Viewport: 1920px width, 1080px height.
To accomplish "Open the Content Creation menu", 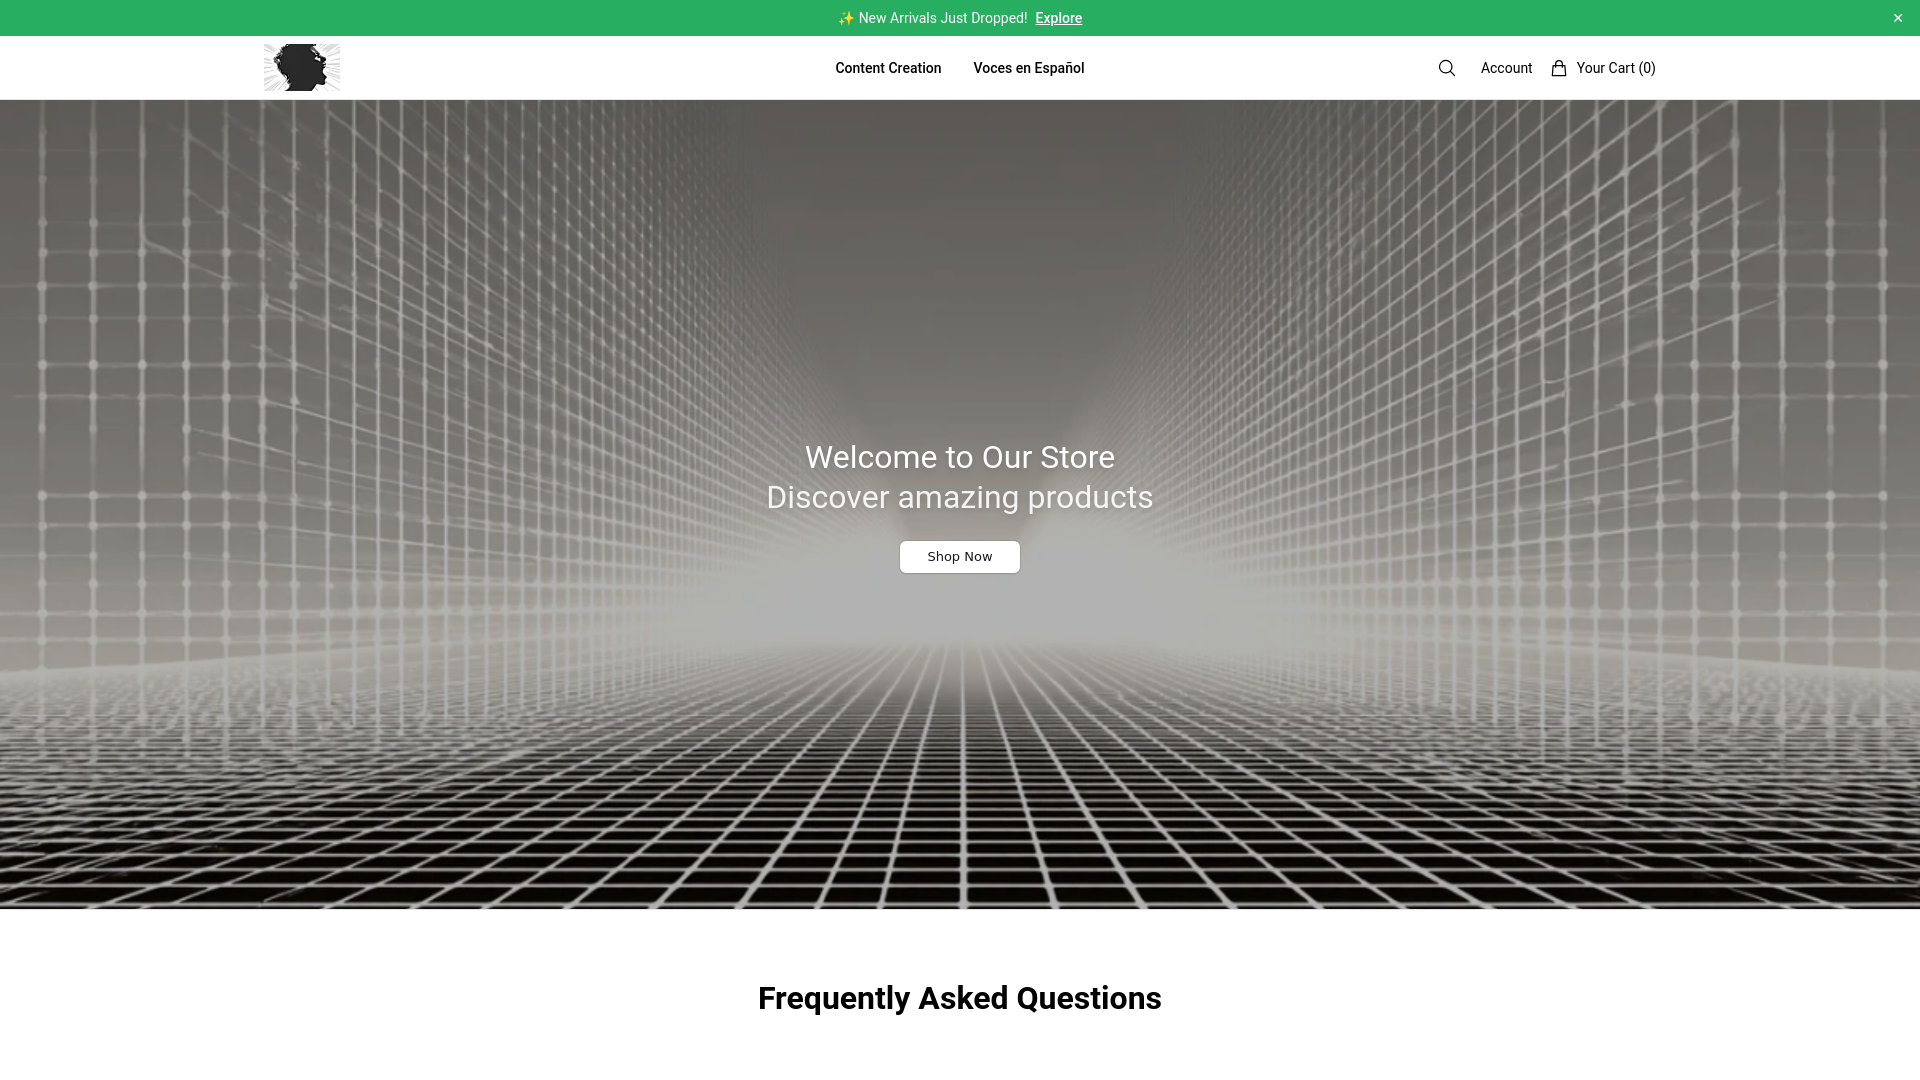I will tap(888, 68).
